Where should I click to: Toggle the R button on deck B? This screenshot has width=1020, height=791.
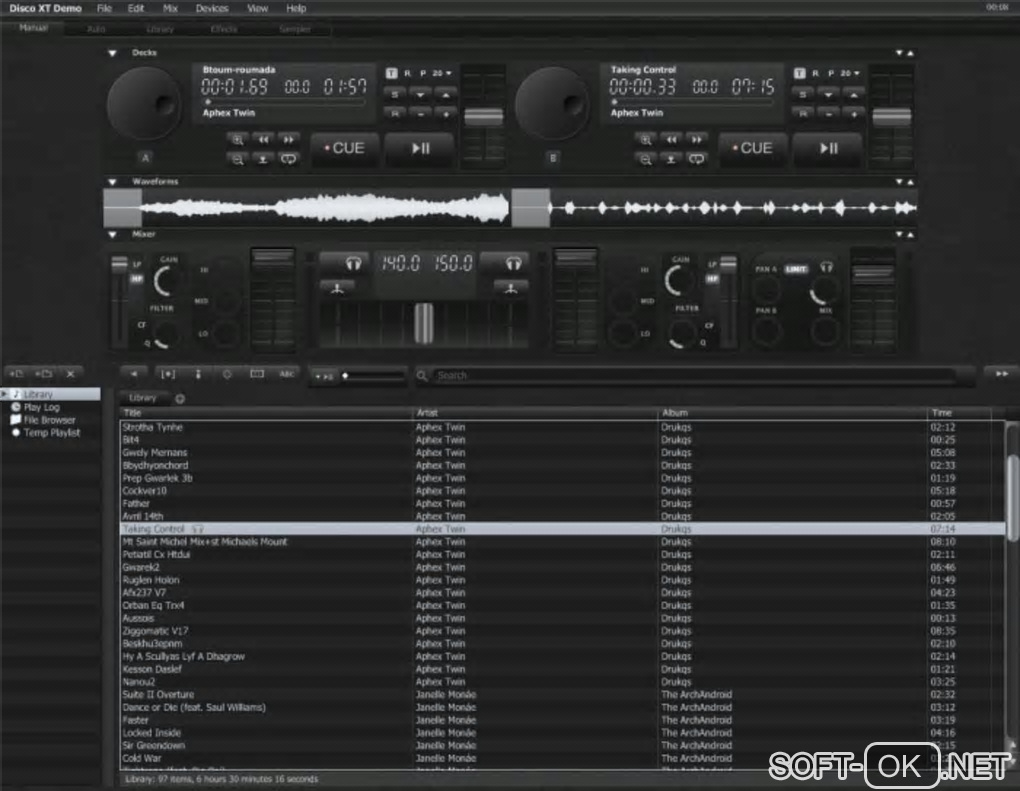[x=815, y=74]
